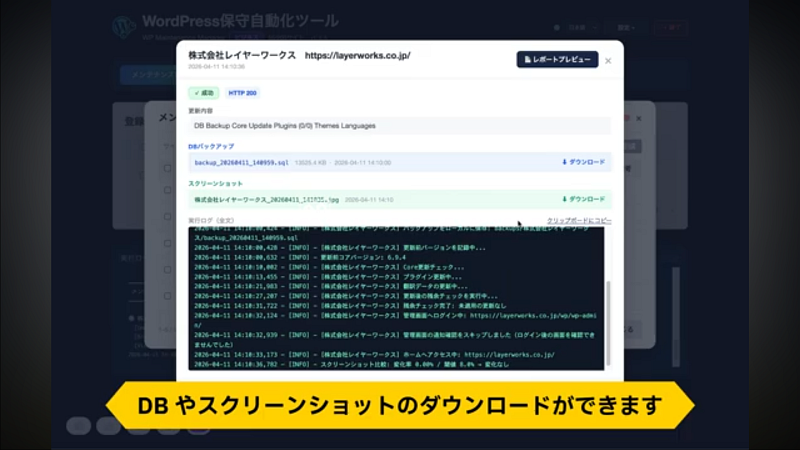Click the DBバックアップ section heading
800x450 pixels.
pyautogui.click(x=211, y=146)
